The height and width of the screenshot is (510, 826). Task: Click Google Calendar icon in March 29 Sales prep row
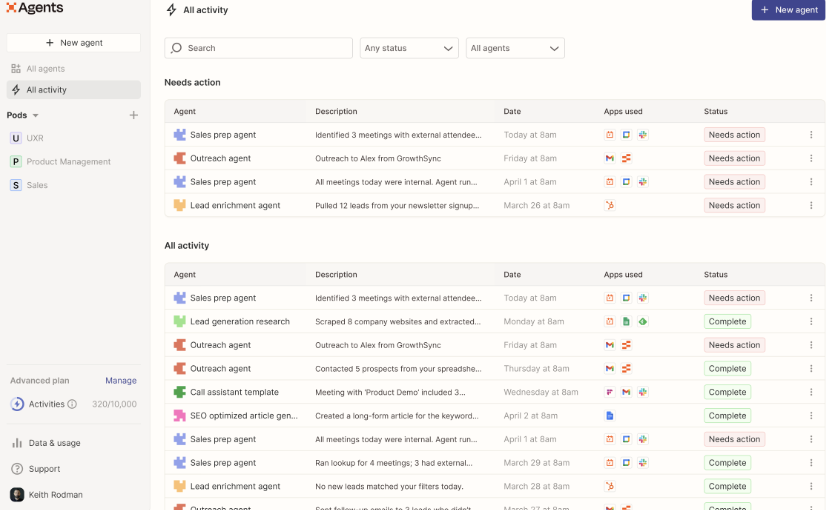(x=626, y=463)
